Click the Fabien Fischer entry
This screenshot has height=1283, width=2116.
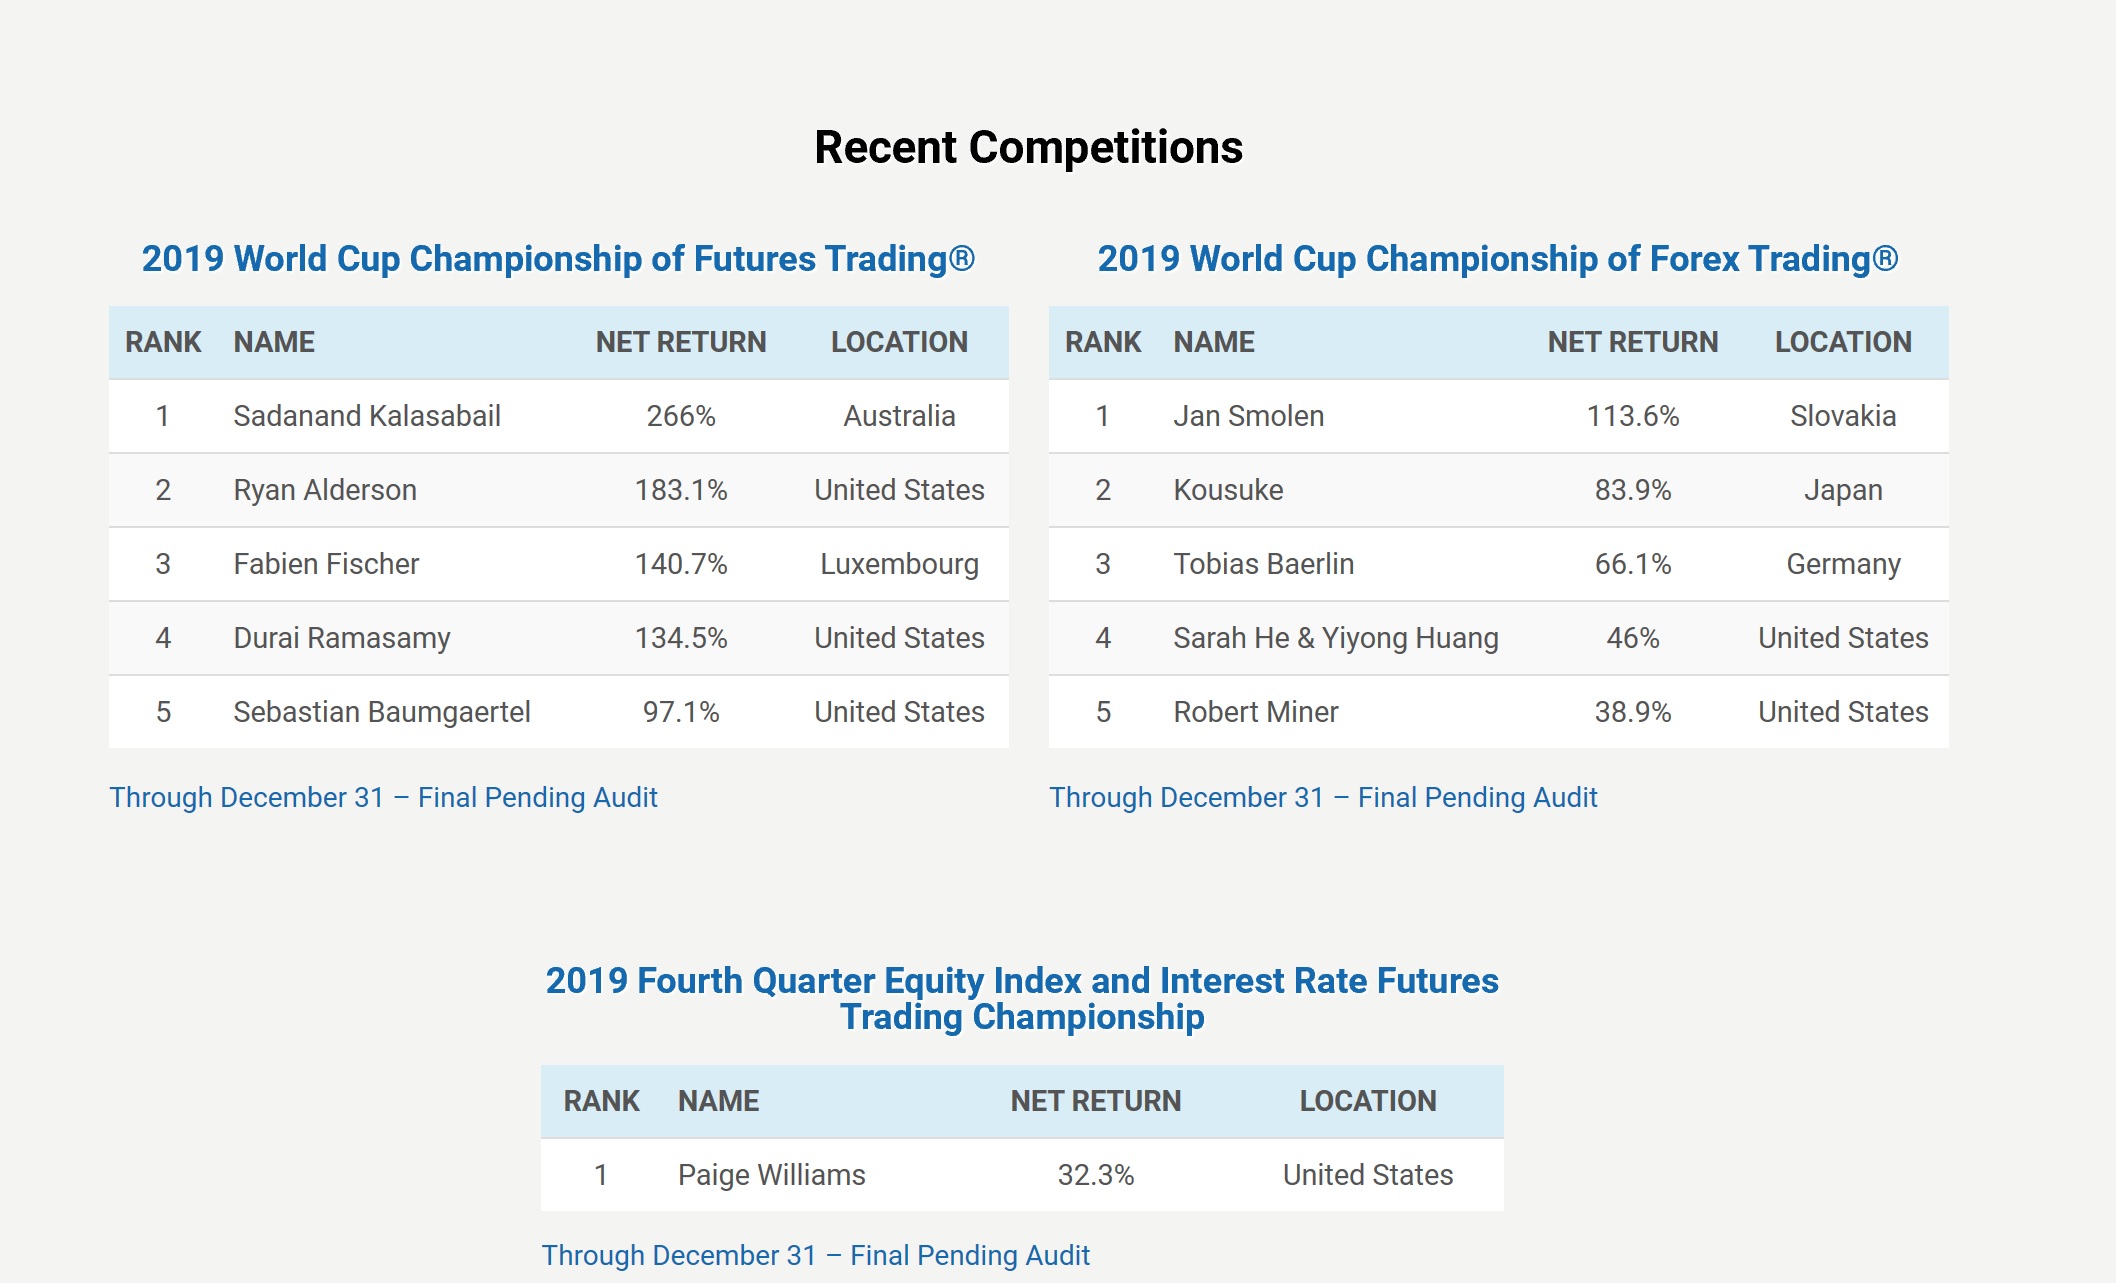click(326, 564)
